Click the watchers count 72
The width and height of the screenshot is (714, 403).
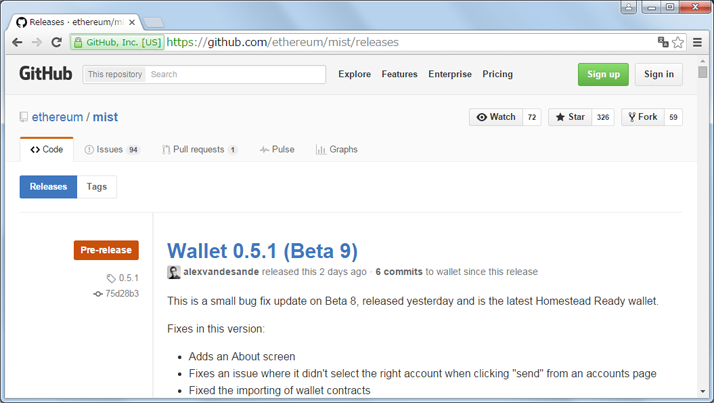tap(532, 117)
